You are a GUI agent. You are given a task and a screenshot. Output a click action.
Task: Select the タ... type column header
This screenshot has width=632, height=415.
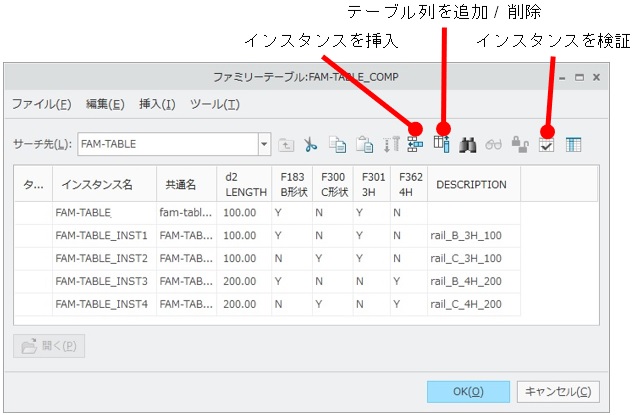tap(33, 184)
